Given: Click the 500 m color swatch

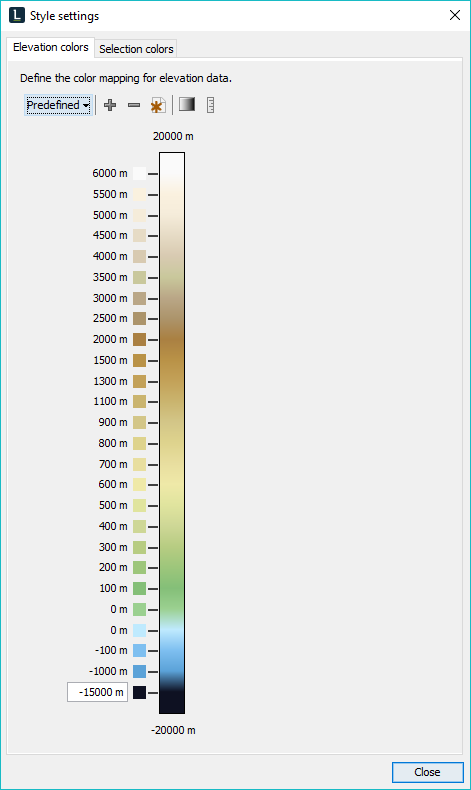Looking at the screenshot, I should (140, 505).
